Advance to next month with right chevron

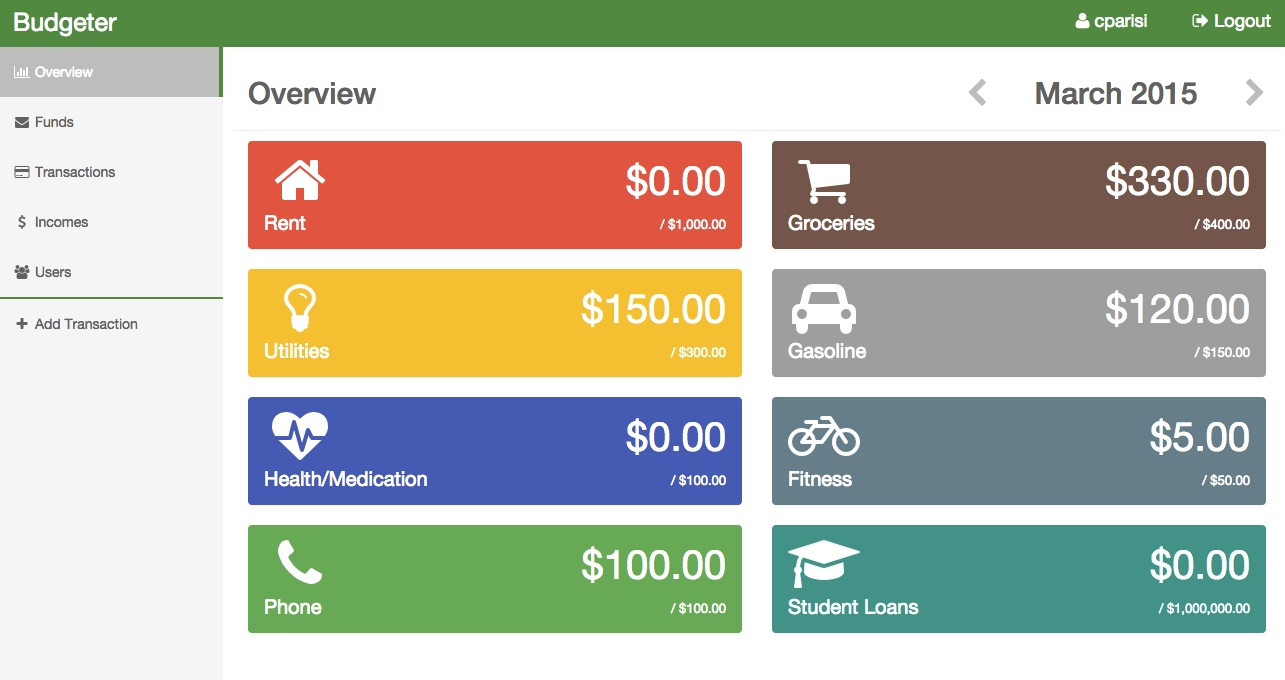pos(1254,93)
